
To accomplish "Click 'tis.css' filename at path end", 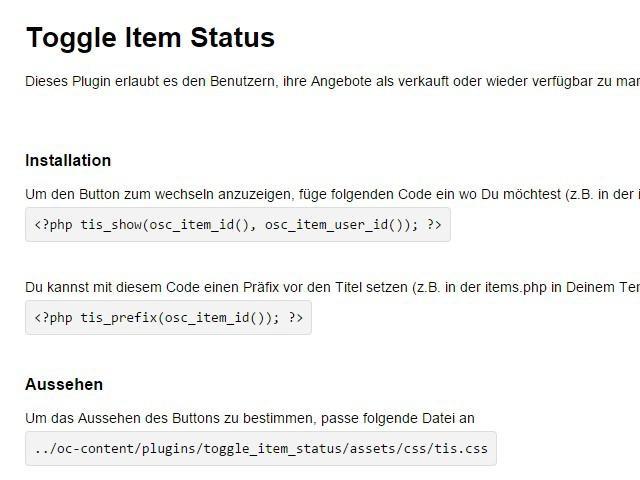I will [461, 449].
